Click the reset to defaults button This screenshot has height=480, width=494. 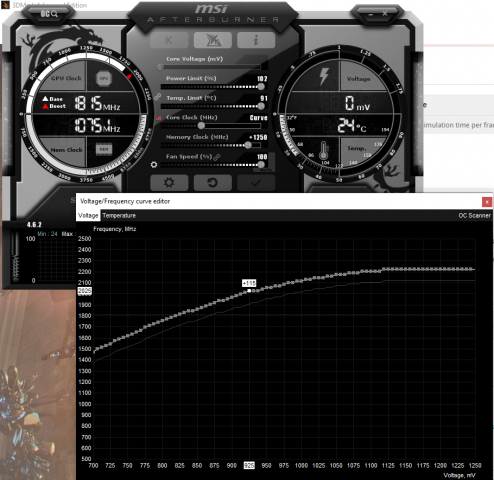coord(213,183)
